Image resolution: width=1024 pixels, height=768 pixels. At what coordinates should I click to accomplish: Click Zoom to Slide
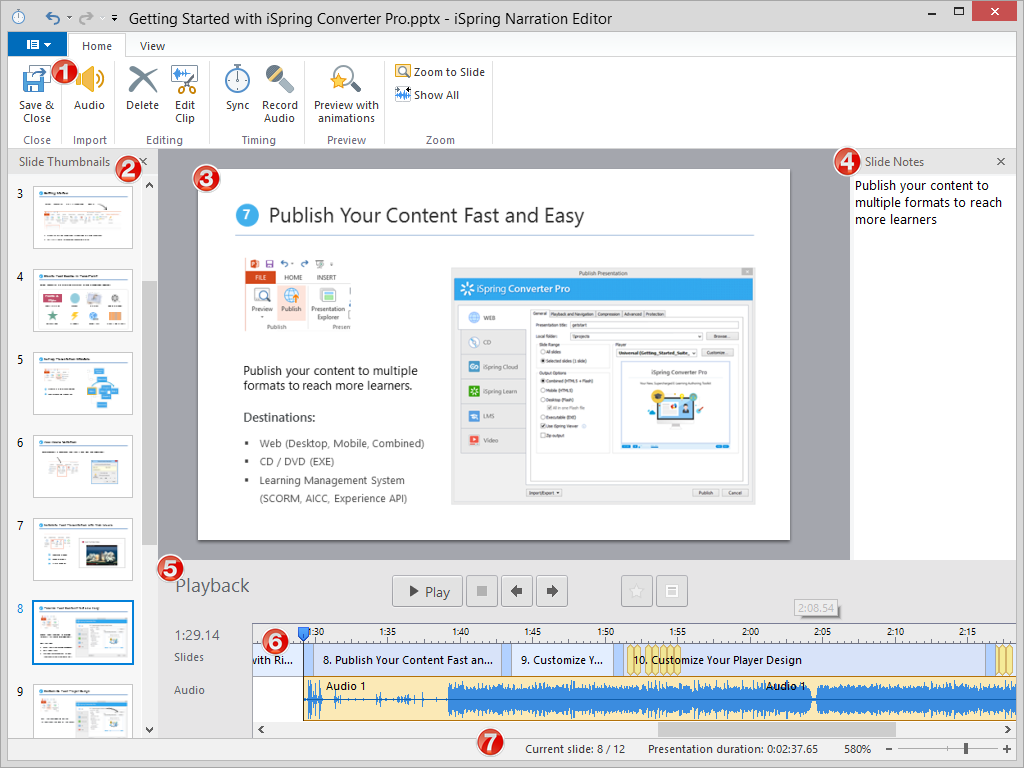[440, 72]
